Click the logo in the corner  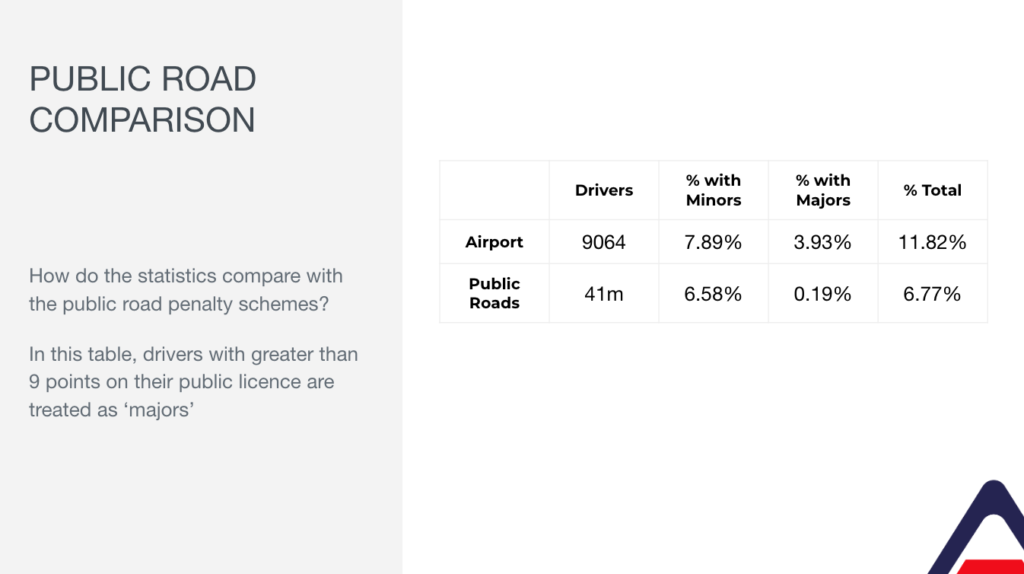pyautogui.click(x=978, y=528)
